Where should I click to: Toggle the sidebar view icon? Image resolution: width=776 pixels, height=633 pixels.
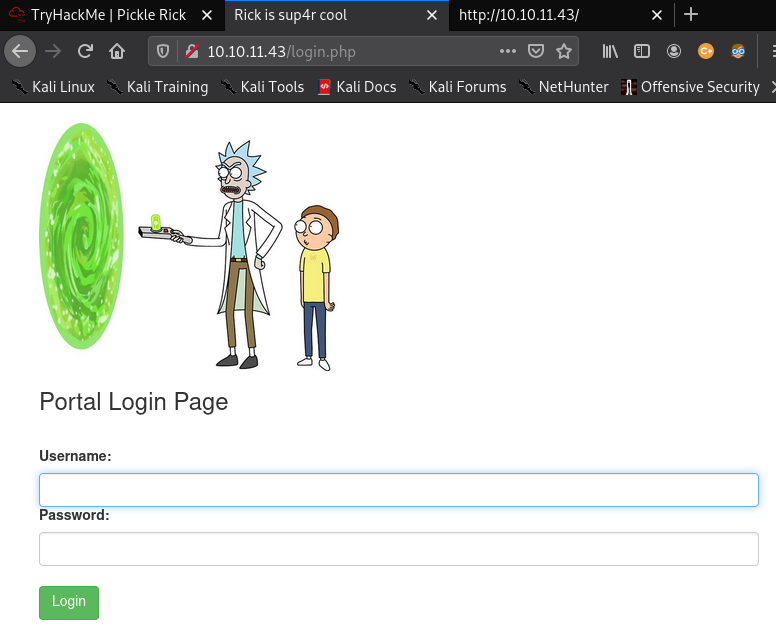[x=642, y=51]
